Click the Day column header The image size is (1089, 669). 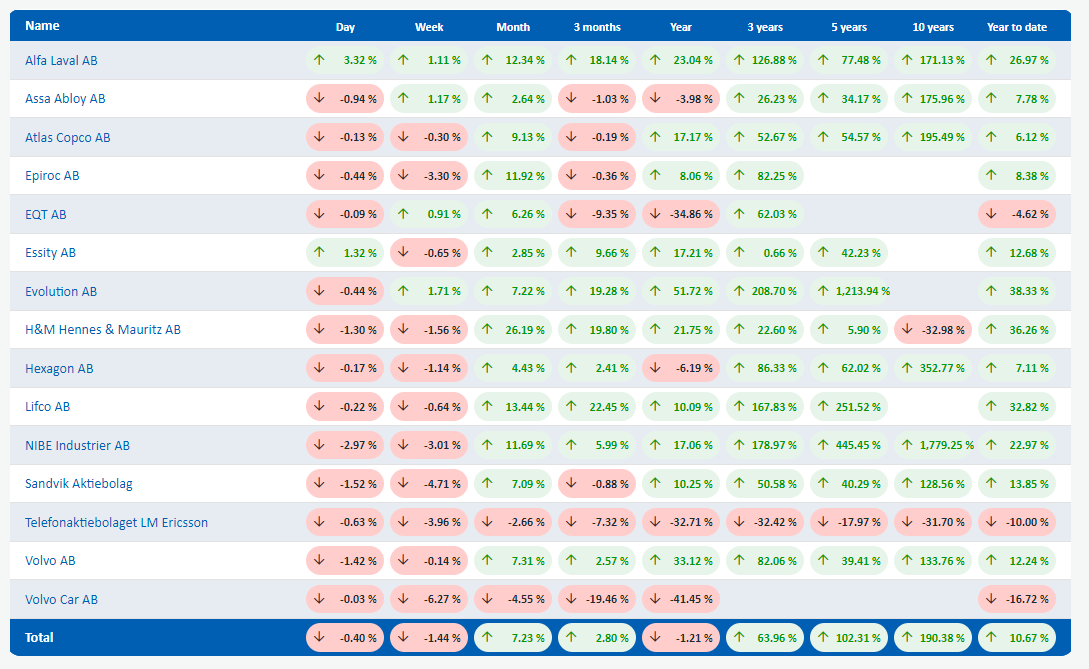345,27
